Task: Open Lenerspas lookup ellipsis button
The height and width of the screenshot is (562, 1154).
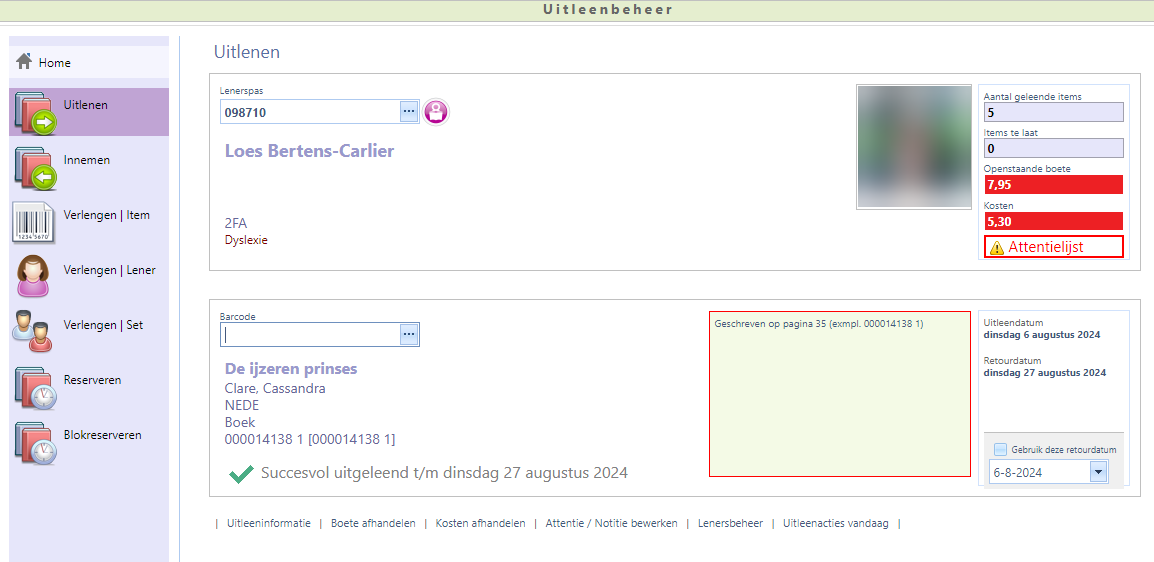Action: (x=409, y=112)
